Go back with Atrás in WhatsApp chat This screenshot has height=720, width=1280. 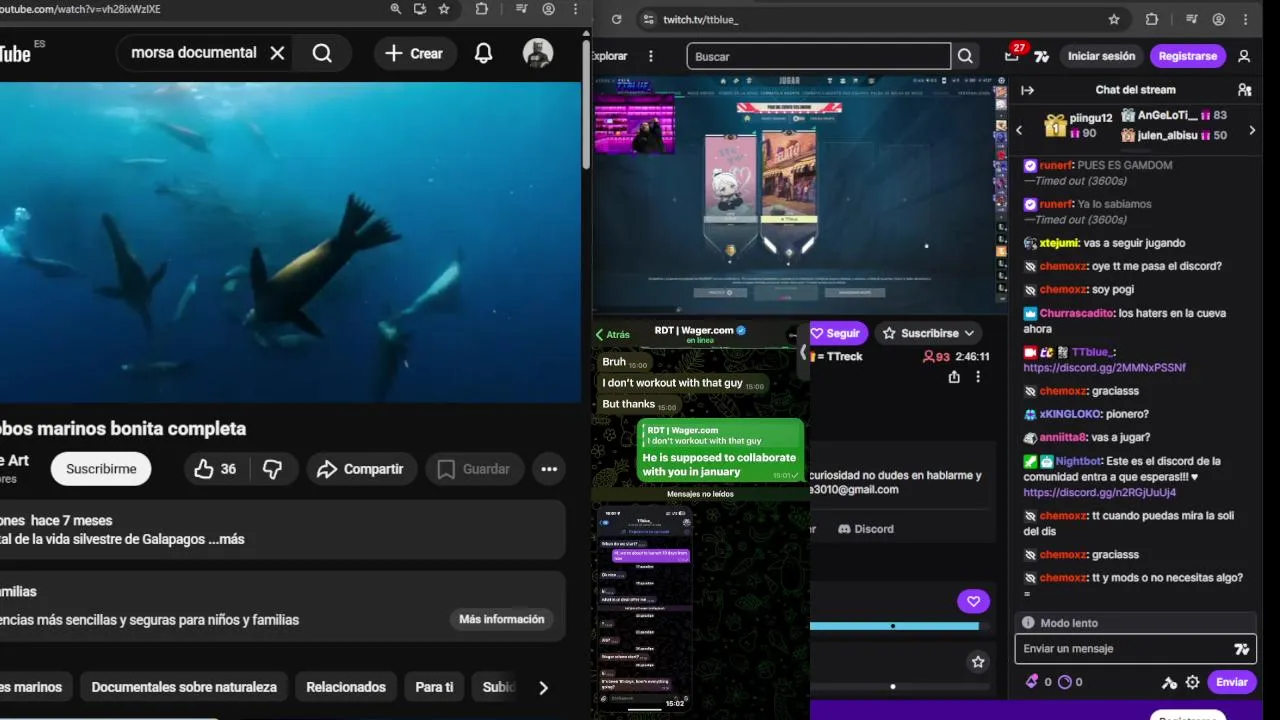point(613,335)
